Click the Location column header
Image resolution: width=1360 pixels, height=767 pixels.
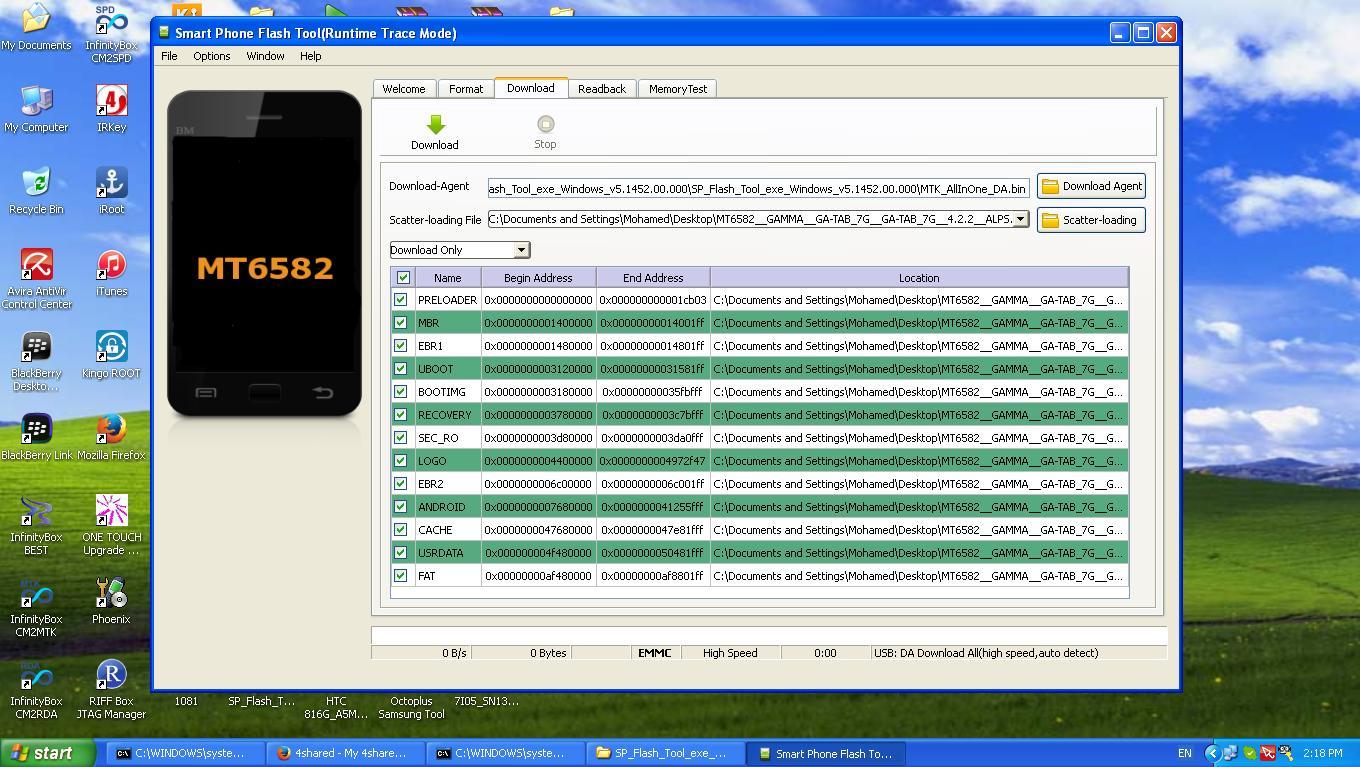[919, 278]
